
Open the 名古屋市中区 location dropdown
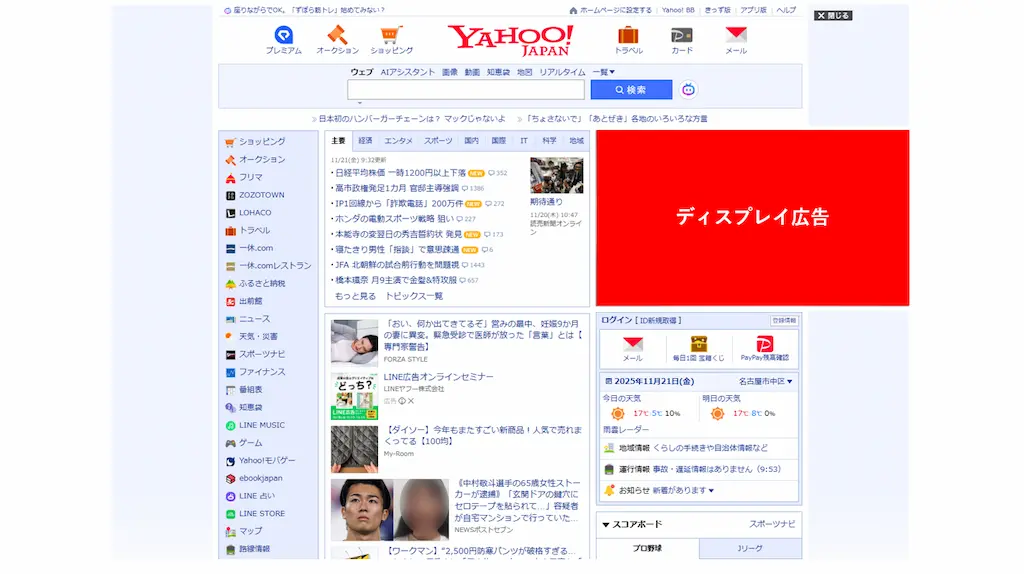[x=765, y=381]
